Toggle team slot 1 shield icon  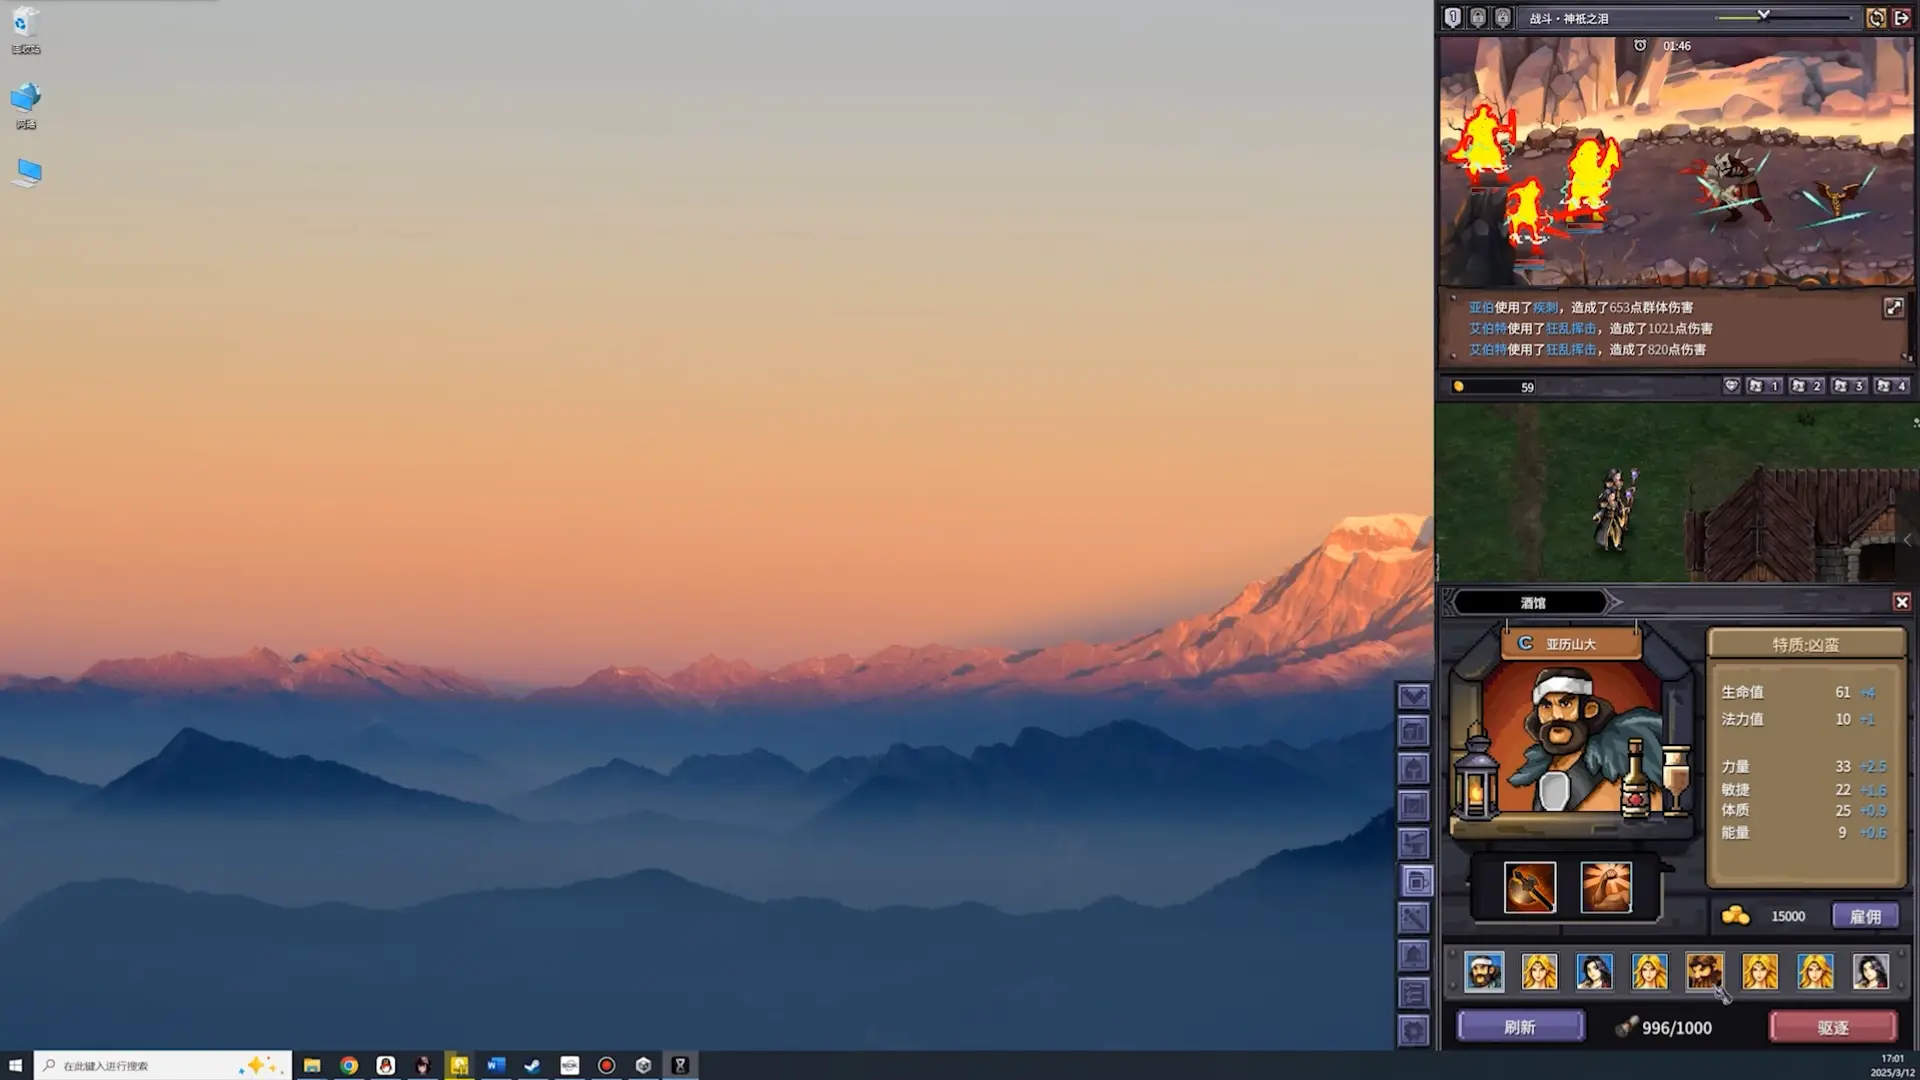pos(1453,18)
